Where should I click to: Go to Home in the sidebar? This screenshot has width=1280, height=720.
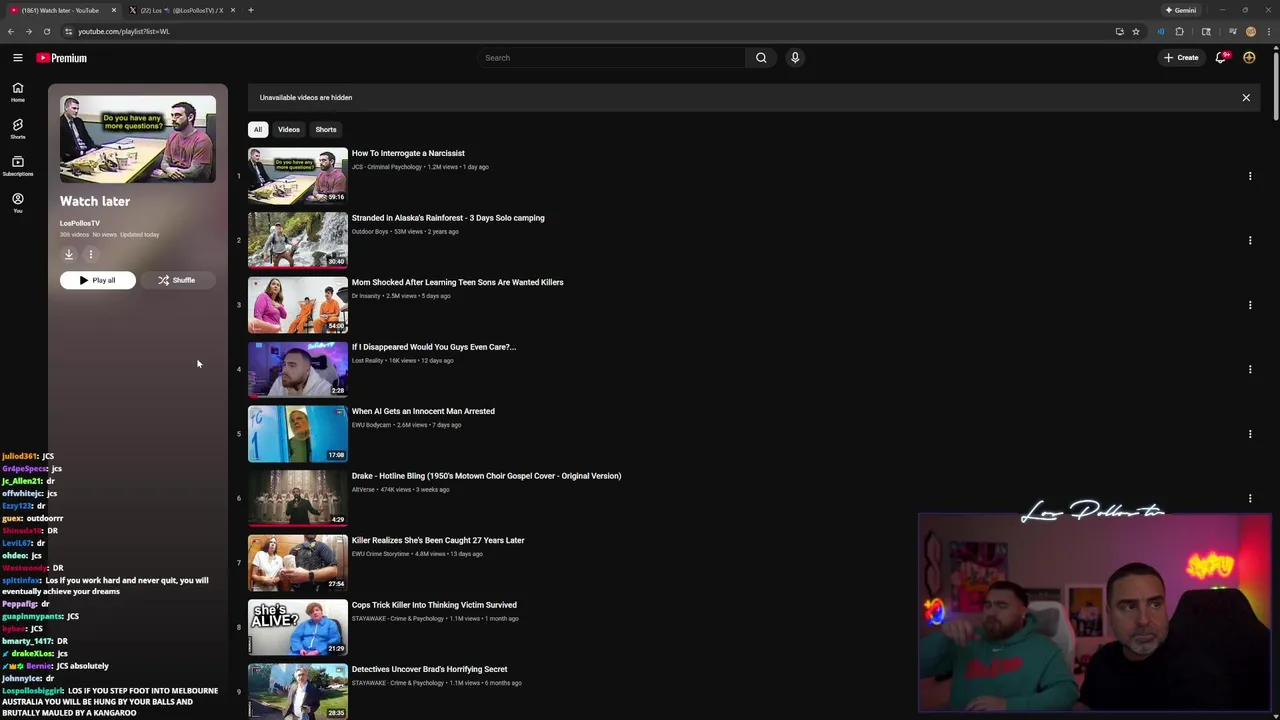pyautogui.click(x=17, y=92)
